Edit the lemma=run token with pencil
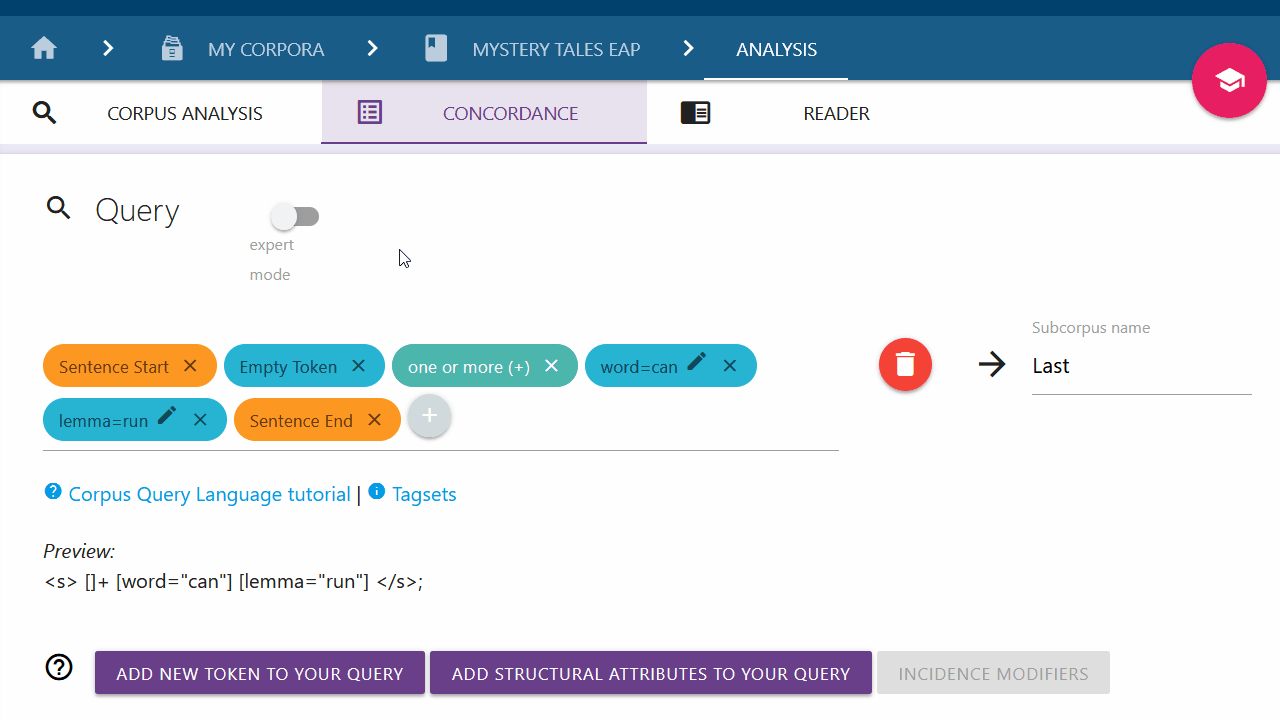This screenshot has height=720, width=1280. [167, 416]
